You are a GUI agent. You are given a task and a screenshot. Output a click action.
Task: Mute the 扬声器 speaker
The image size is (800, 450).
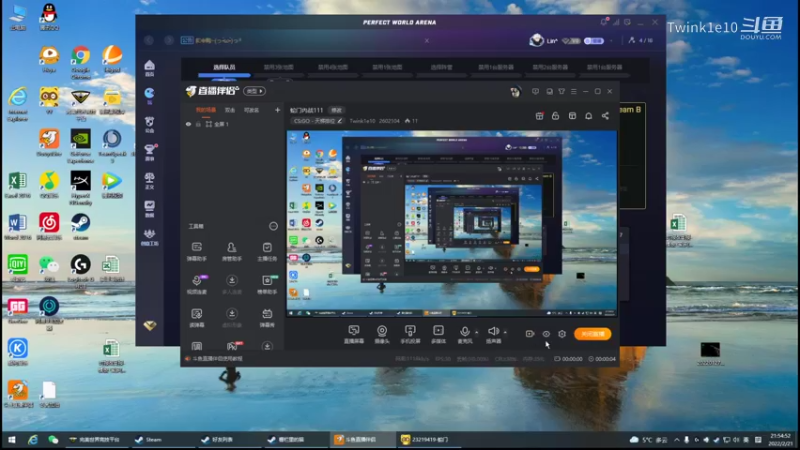coord(493,334)
